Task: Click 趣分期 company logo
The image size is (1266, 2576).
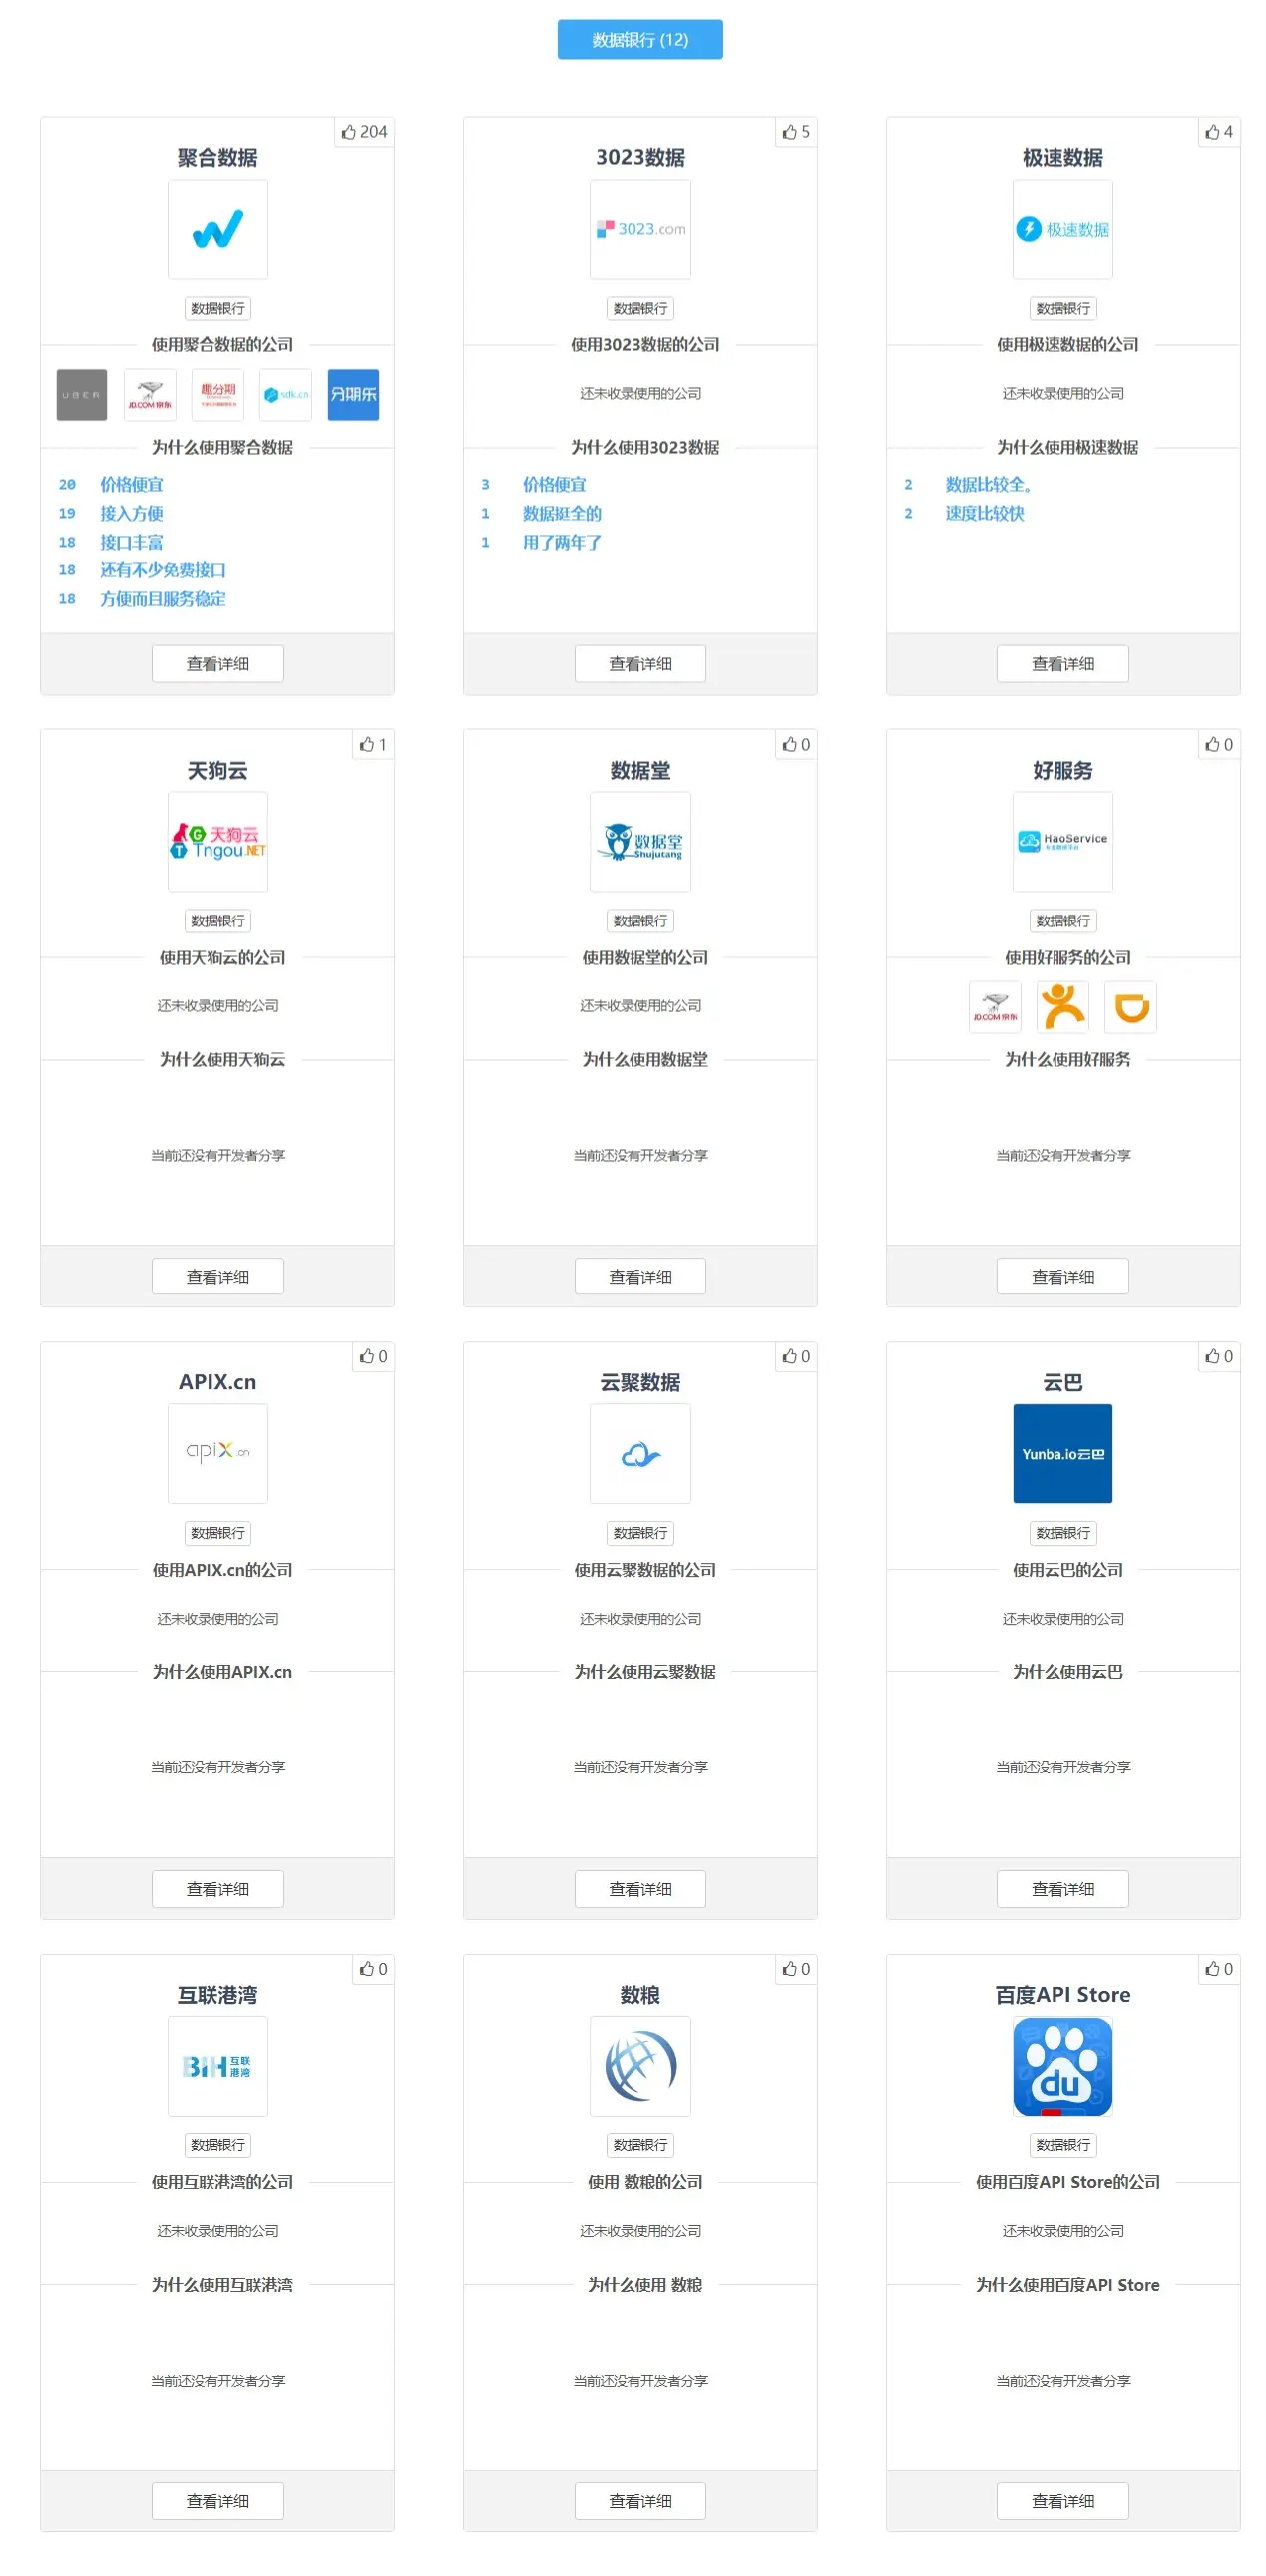Action: point(217,394)
